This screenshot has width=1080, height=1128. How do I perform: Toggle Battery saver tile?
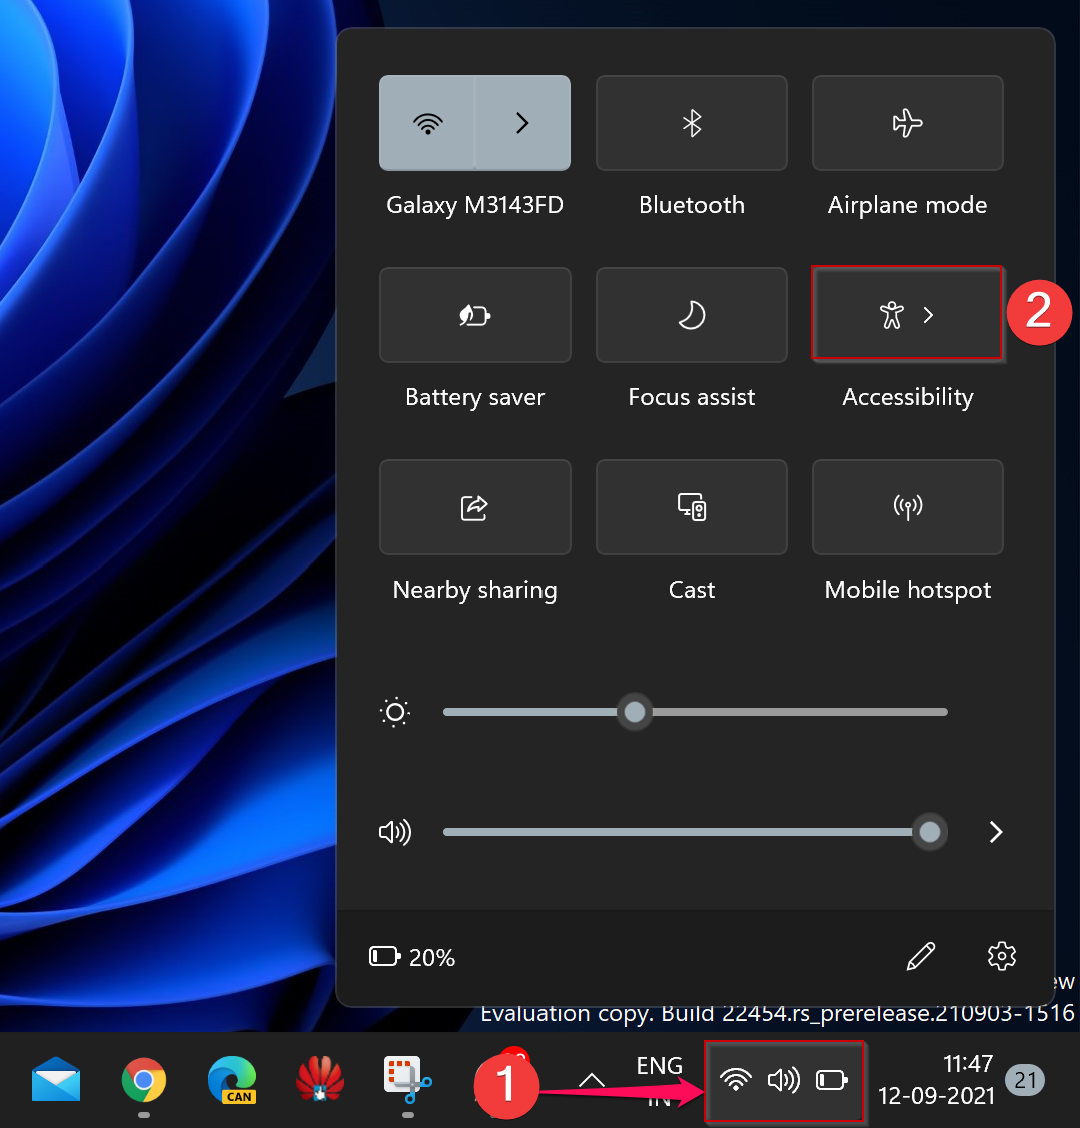click(x=475, y=315)
